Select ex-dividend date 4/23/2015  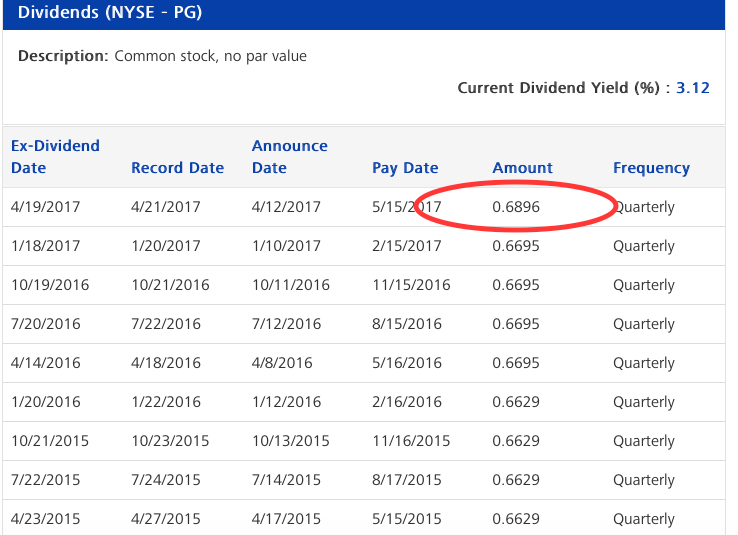pos(46,519)
